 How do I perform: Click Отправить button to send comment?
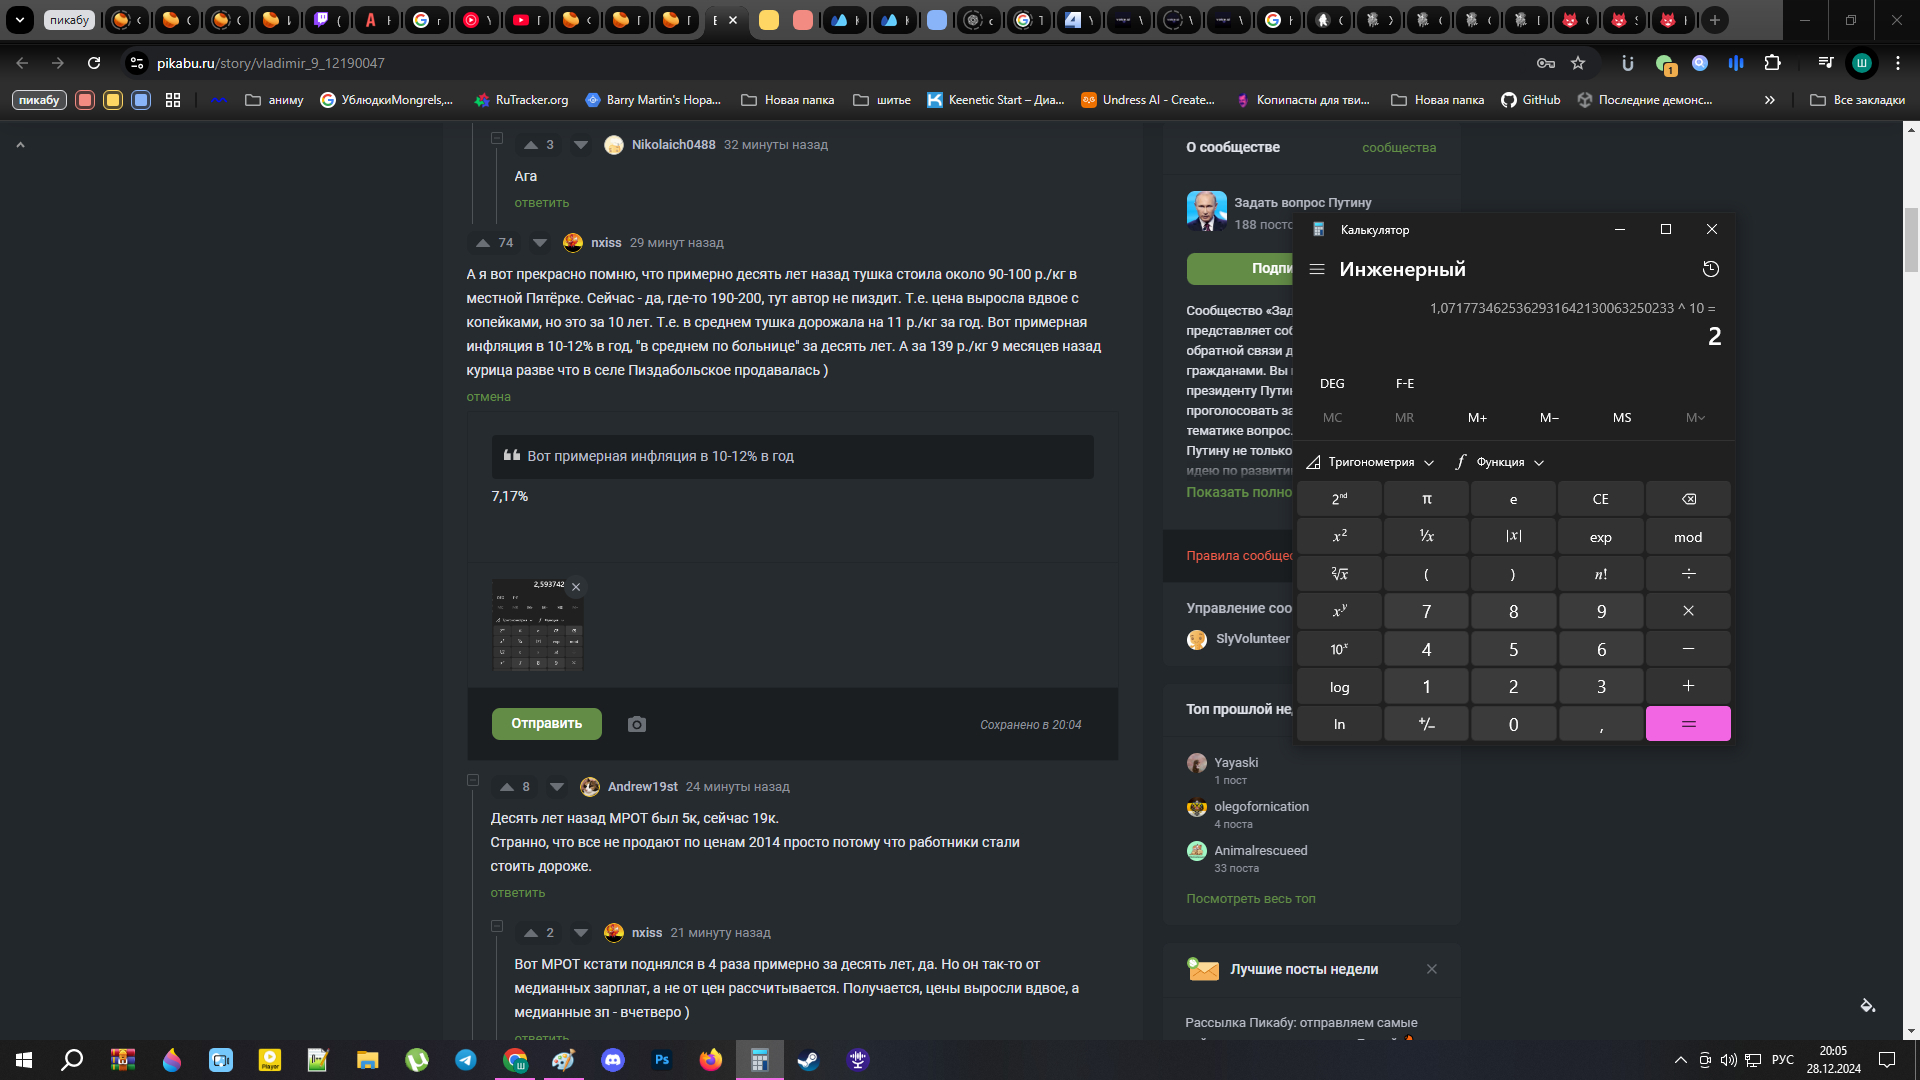pos(546,724)
